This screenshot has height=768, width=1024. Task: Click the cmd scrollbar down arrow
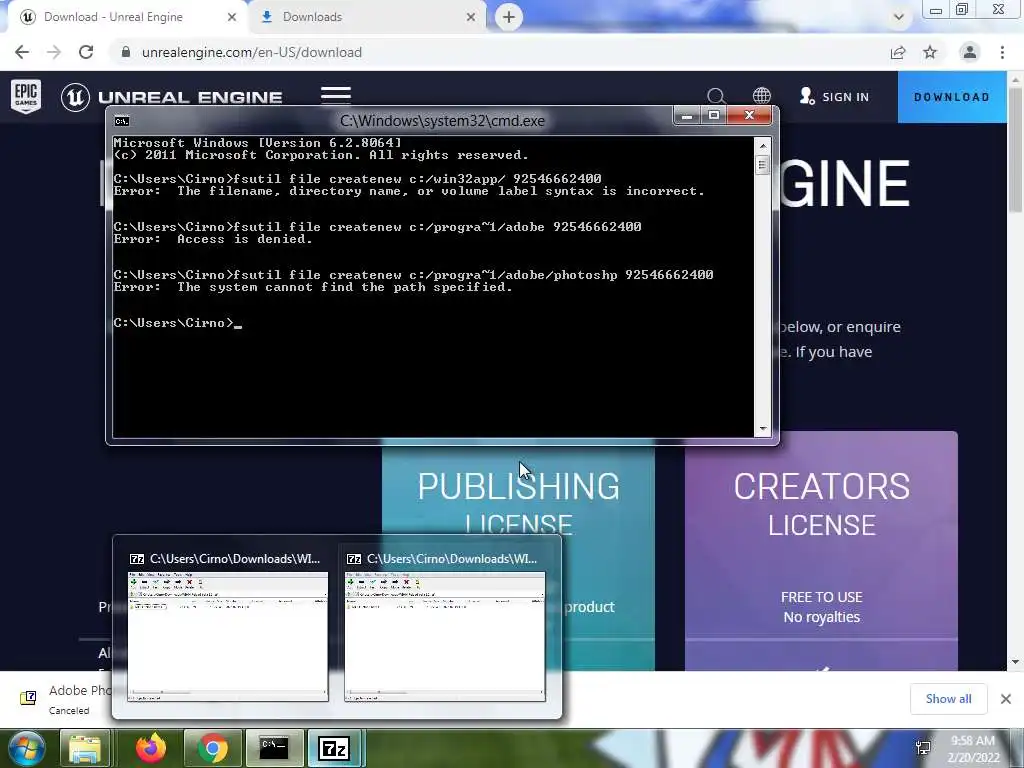point(762,429)
